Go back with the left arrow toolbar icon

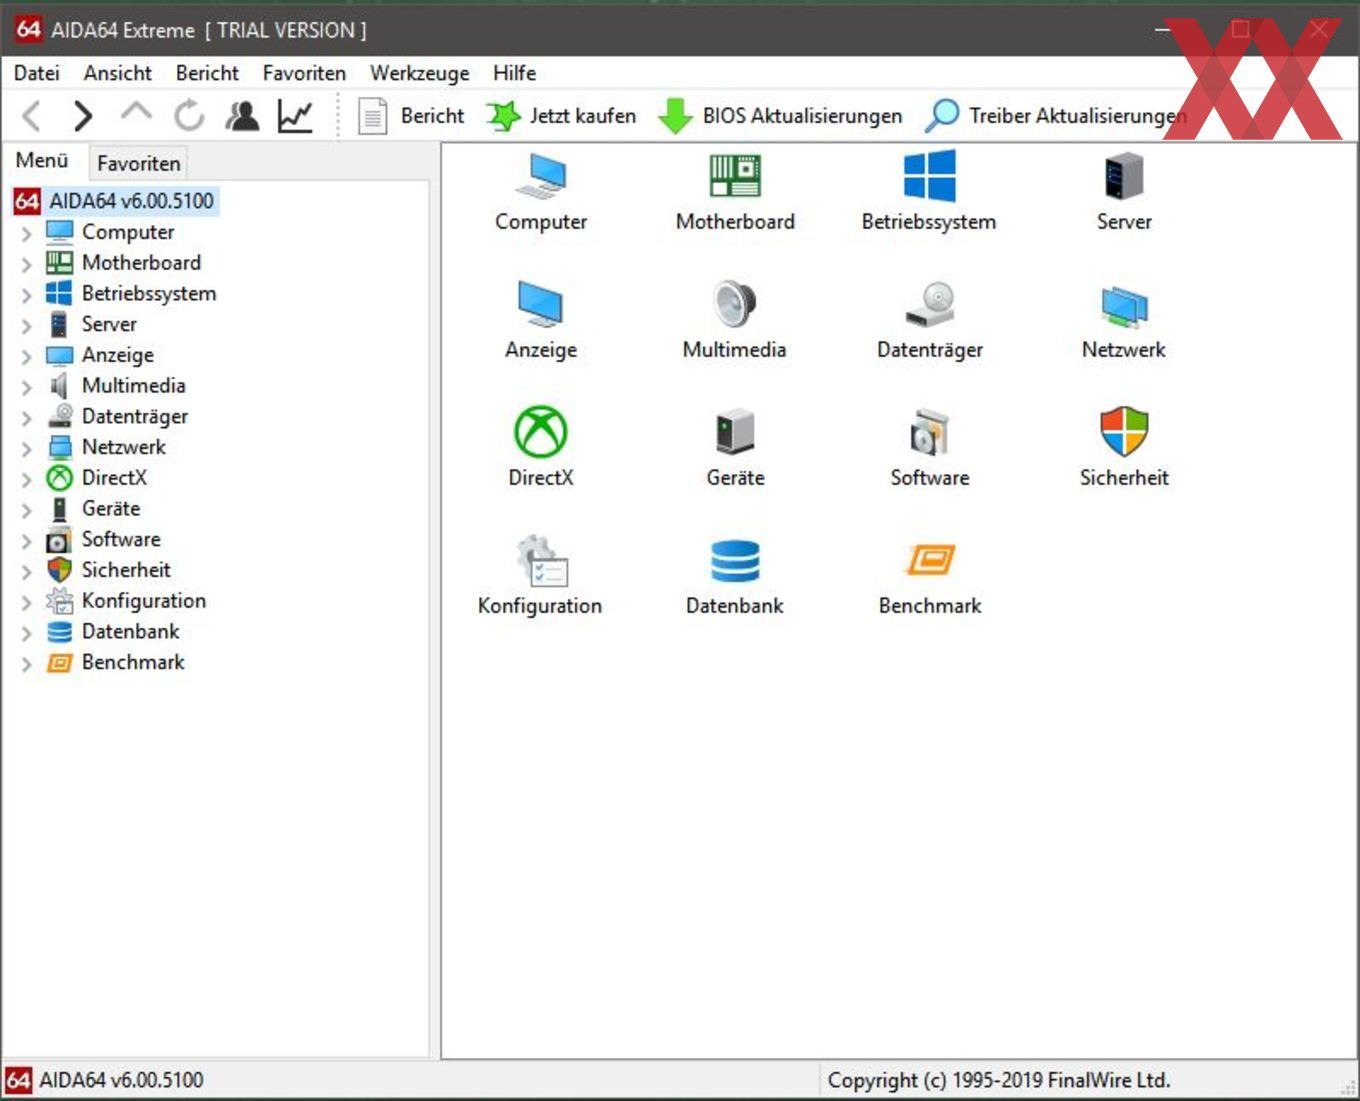[32, 116]
